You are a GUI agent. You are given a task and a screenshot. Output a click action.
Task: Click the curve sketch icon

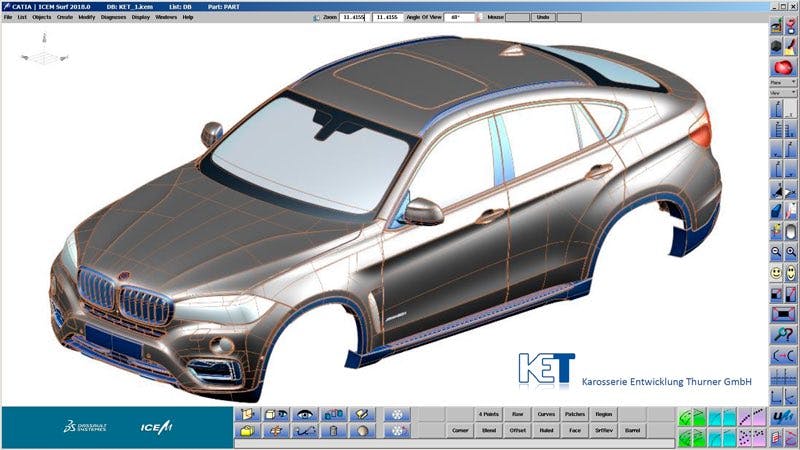click(305, 431)
